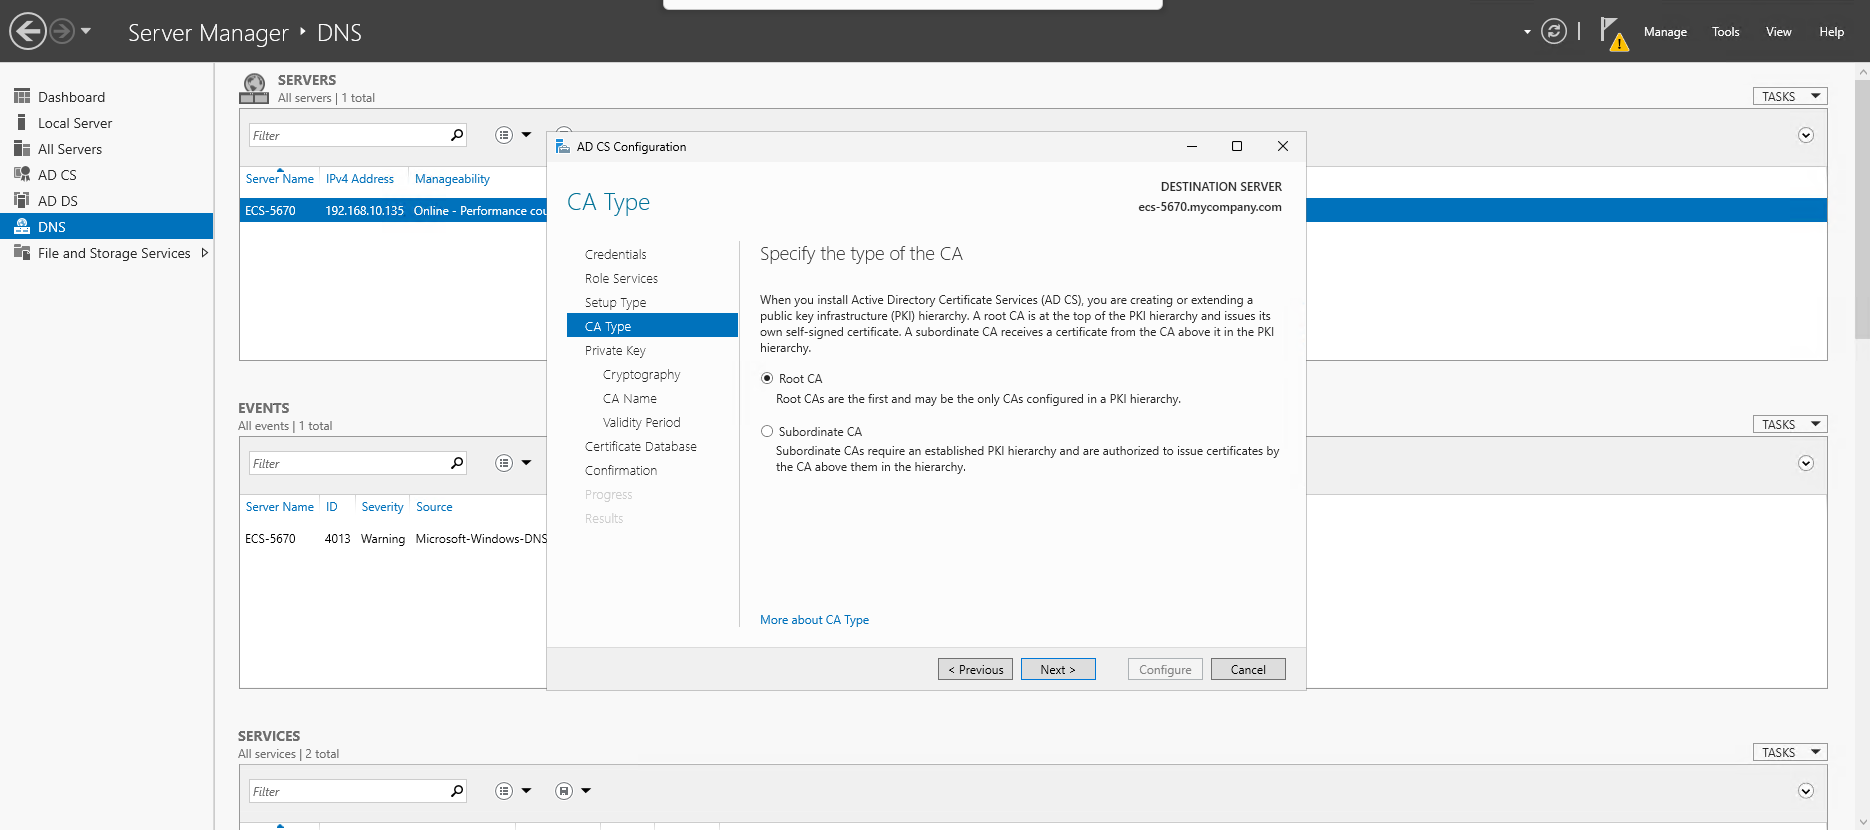Open the Manage menu
This screenshot has width=1870, height=830.
coord(1665,32)
